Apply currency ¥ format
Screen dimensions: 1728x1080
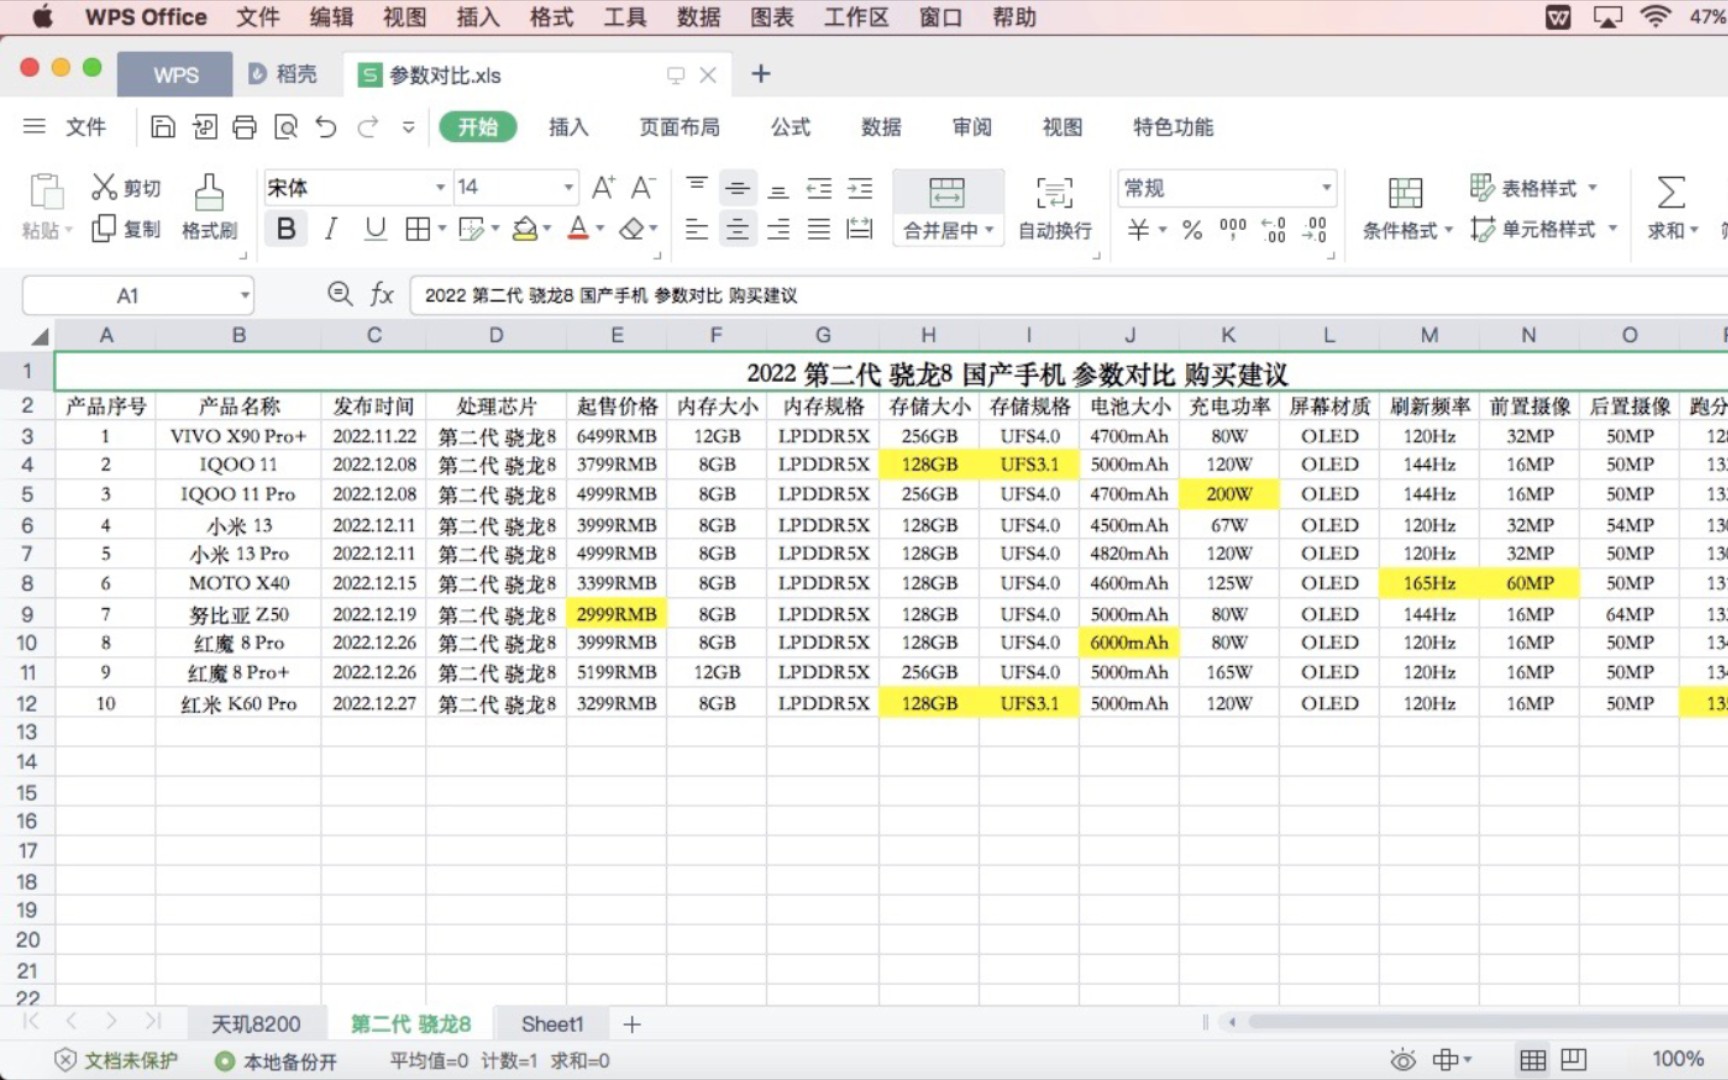1138,230
